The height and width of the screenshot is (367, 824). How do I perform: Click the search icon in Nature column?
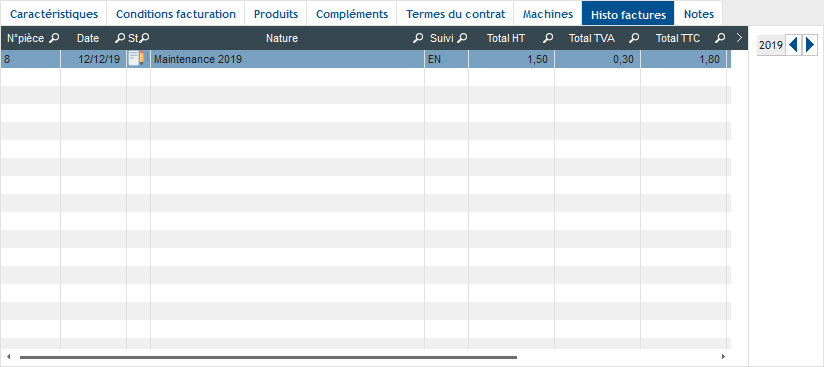[418, 38]
